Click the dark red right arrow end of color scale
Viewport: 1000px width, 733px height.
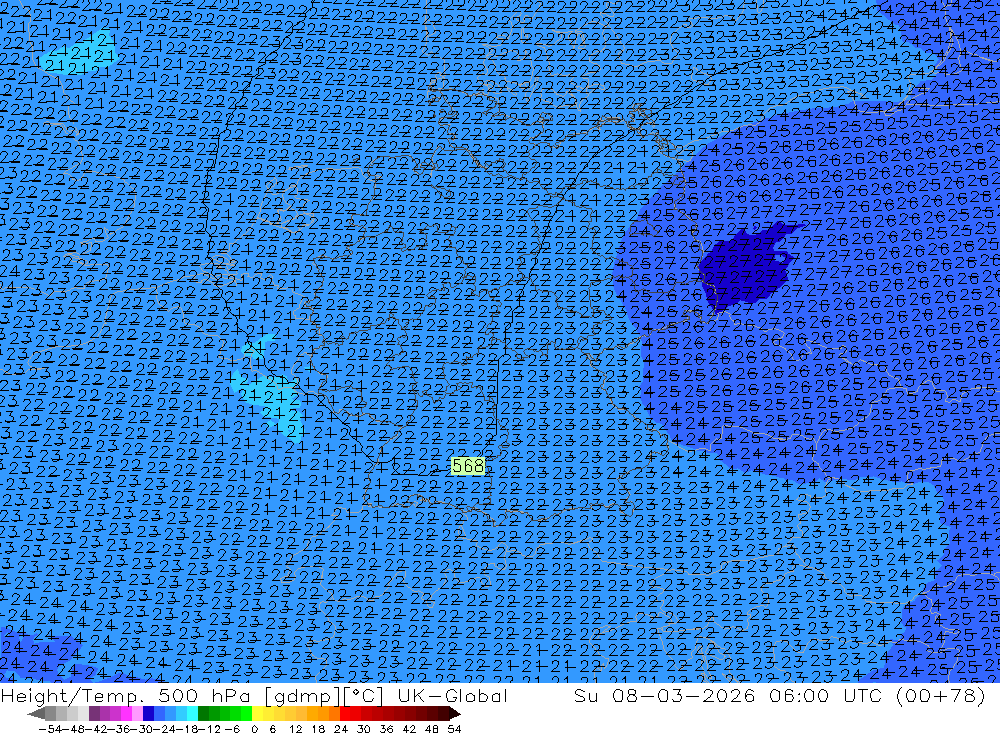[453, 713]
